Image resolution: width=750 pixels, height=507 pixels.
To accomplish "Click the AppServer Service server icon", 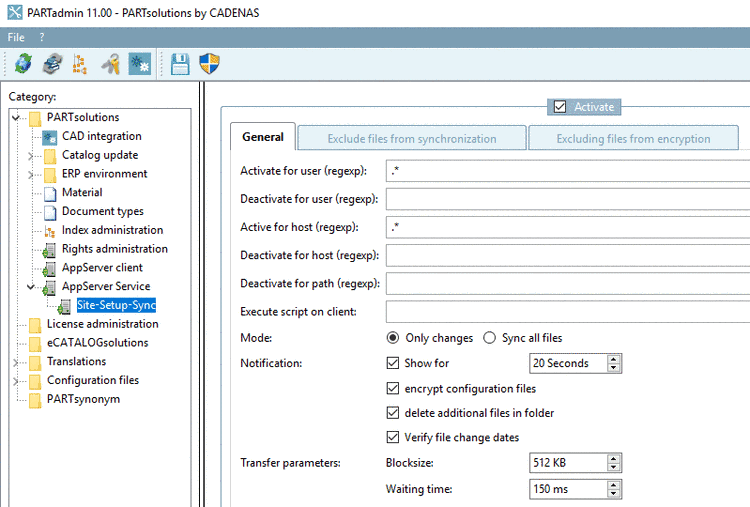I will [49, 287].
